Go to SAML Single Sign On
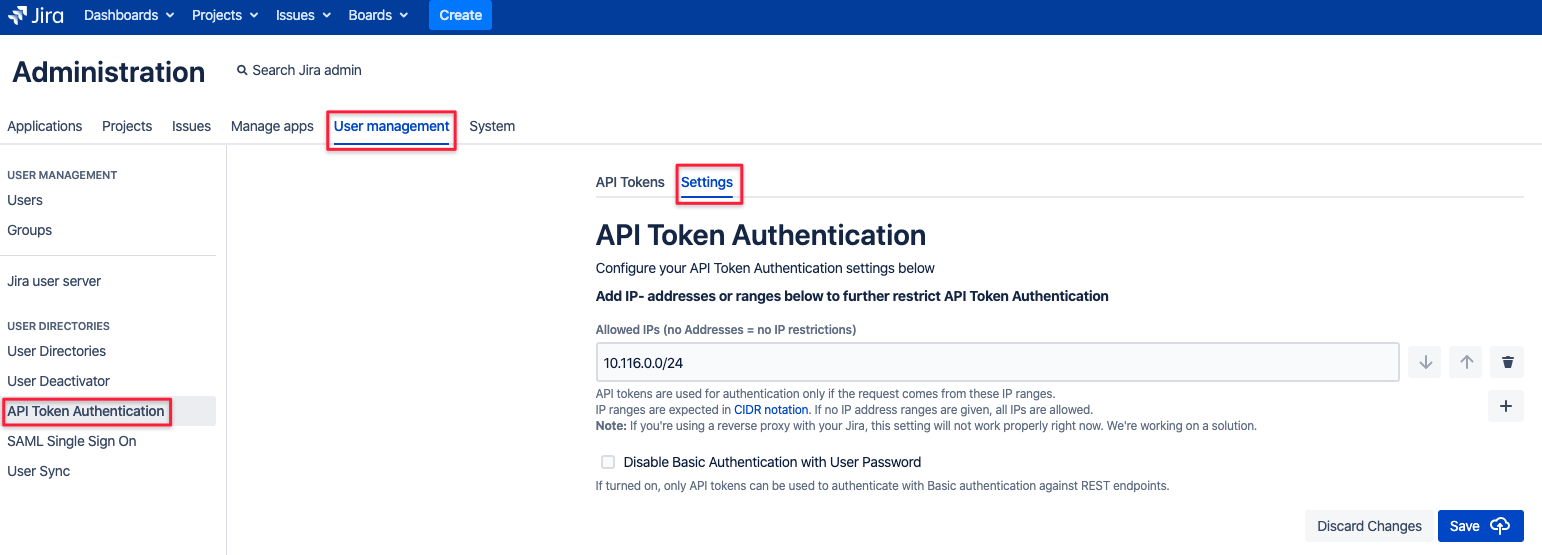This screenshot has height=555, width=1542. click(72, 441)
